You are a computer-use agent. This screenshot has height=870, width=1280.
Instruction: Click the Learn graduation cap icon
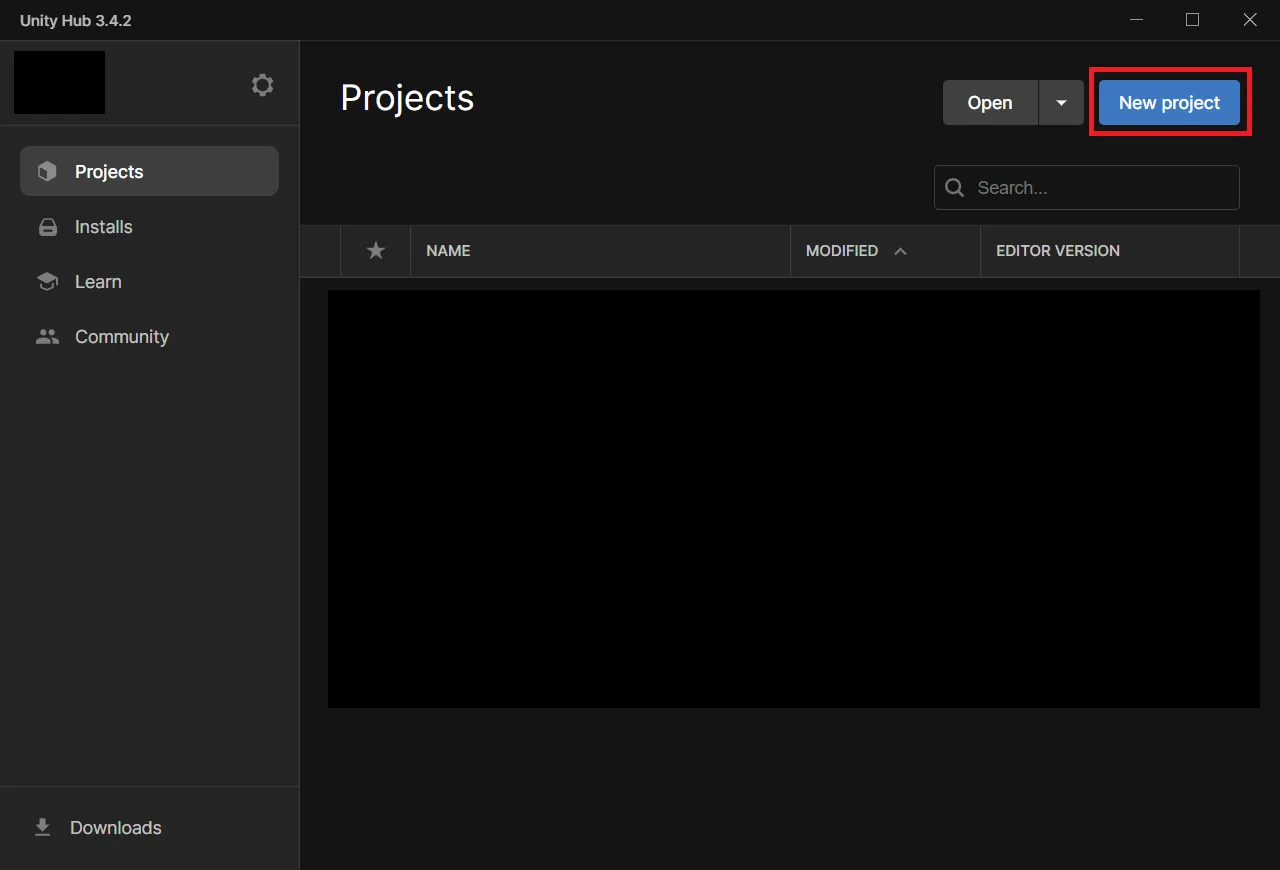47,282
